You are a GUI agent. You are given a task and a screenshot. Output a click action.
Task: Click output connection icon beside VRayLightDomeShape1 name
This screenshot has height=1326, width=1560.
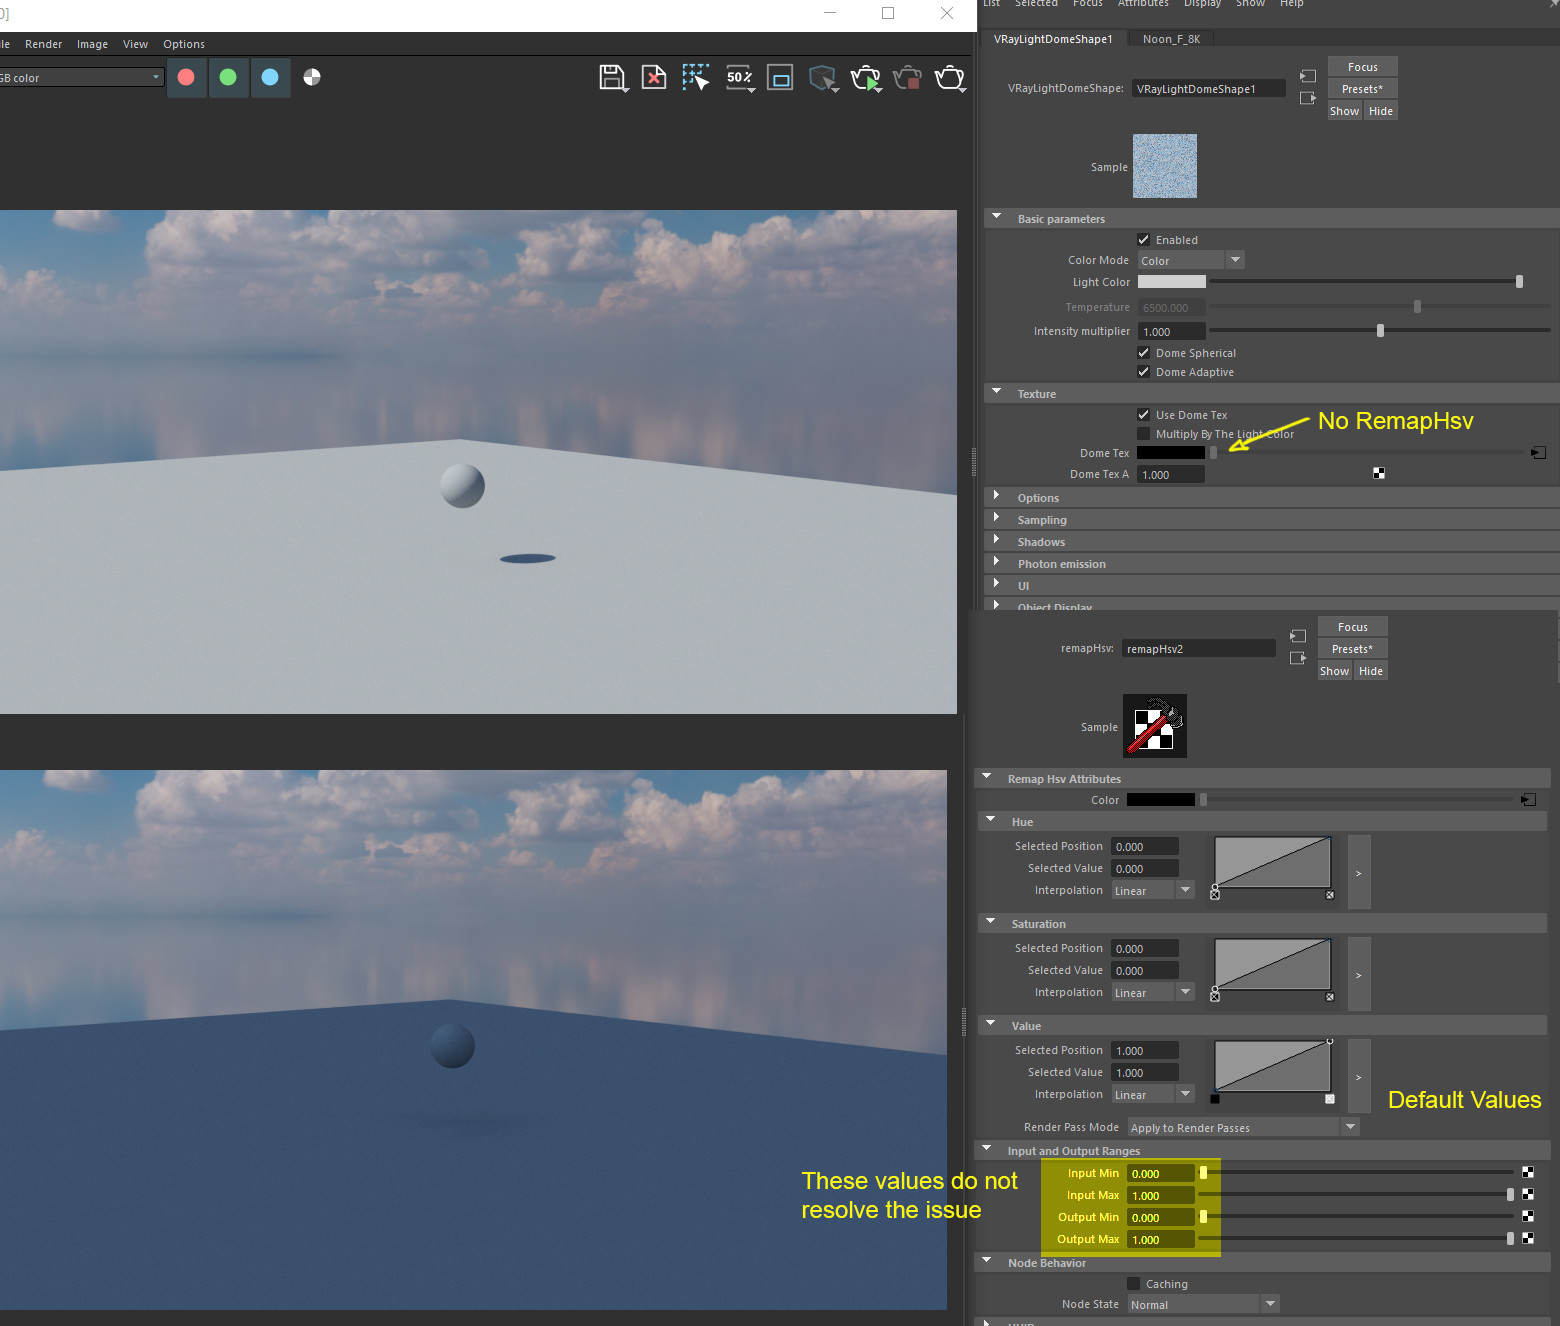[x=1307, y=98]
